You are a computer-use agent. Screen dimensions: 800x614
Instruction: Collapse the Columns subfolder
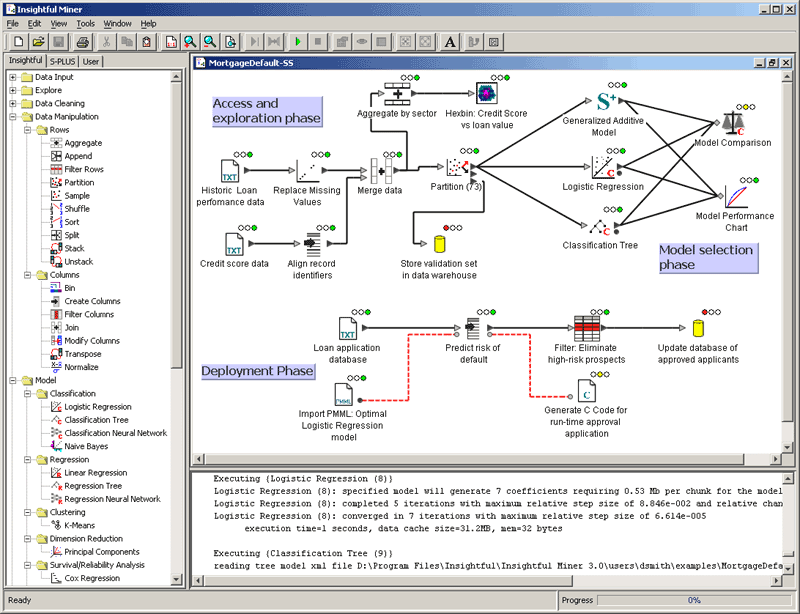click(28, 275)
